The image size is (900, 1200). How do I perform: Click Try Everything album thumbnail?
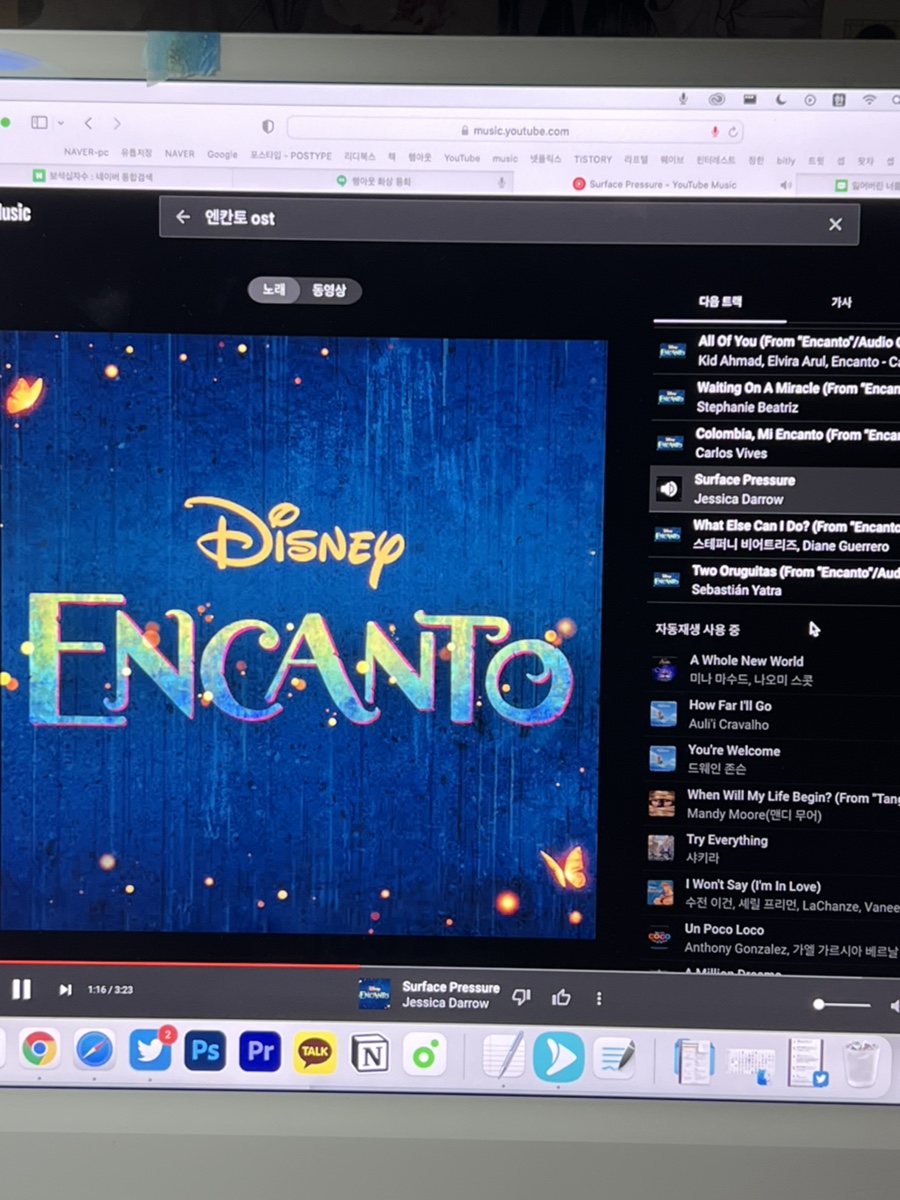coord(660,848)
